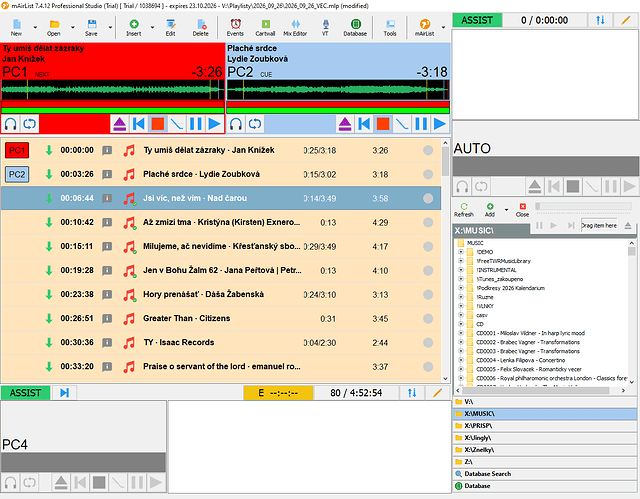Fade out player PC1
The height and width of the screenshot is (499, 640).
click(x=176, y=124)
